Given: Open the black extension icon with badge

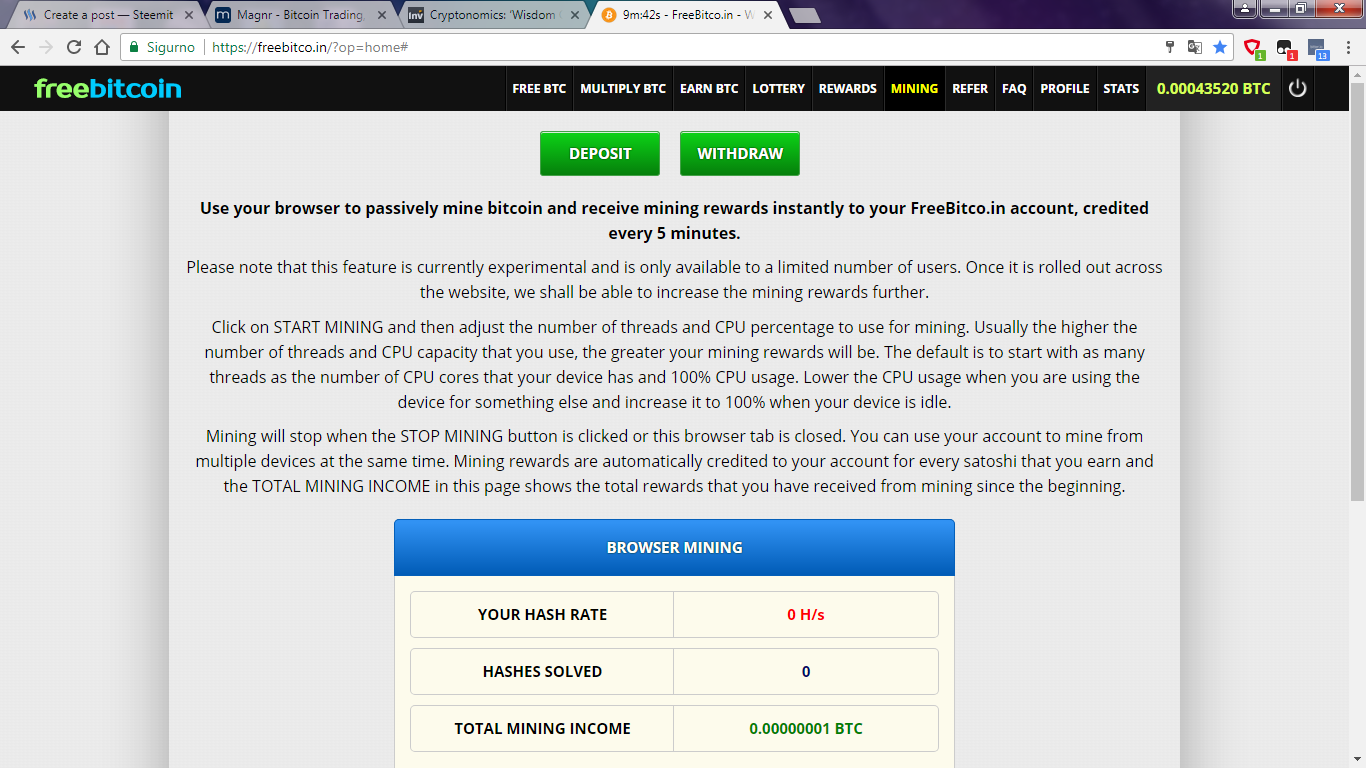Looking at the screenshot, I should pos(1286,47).
